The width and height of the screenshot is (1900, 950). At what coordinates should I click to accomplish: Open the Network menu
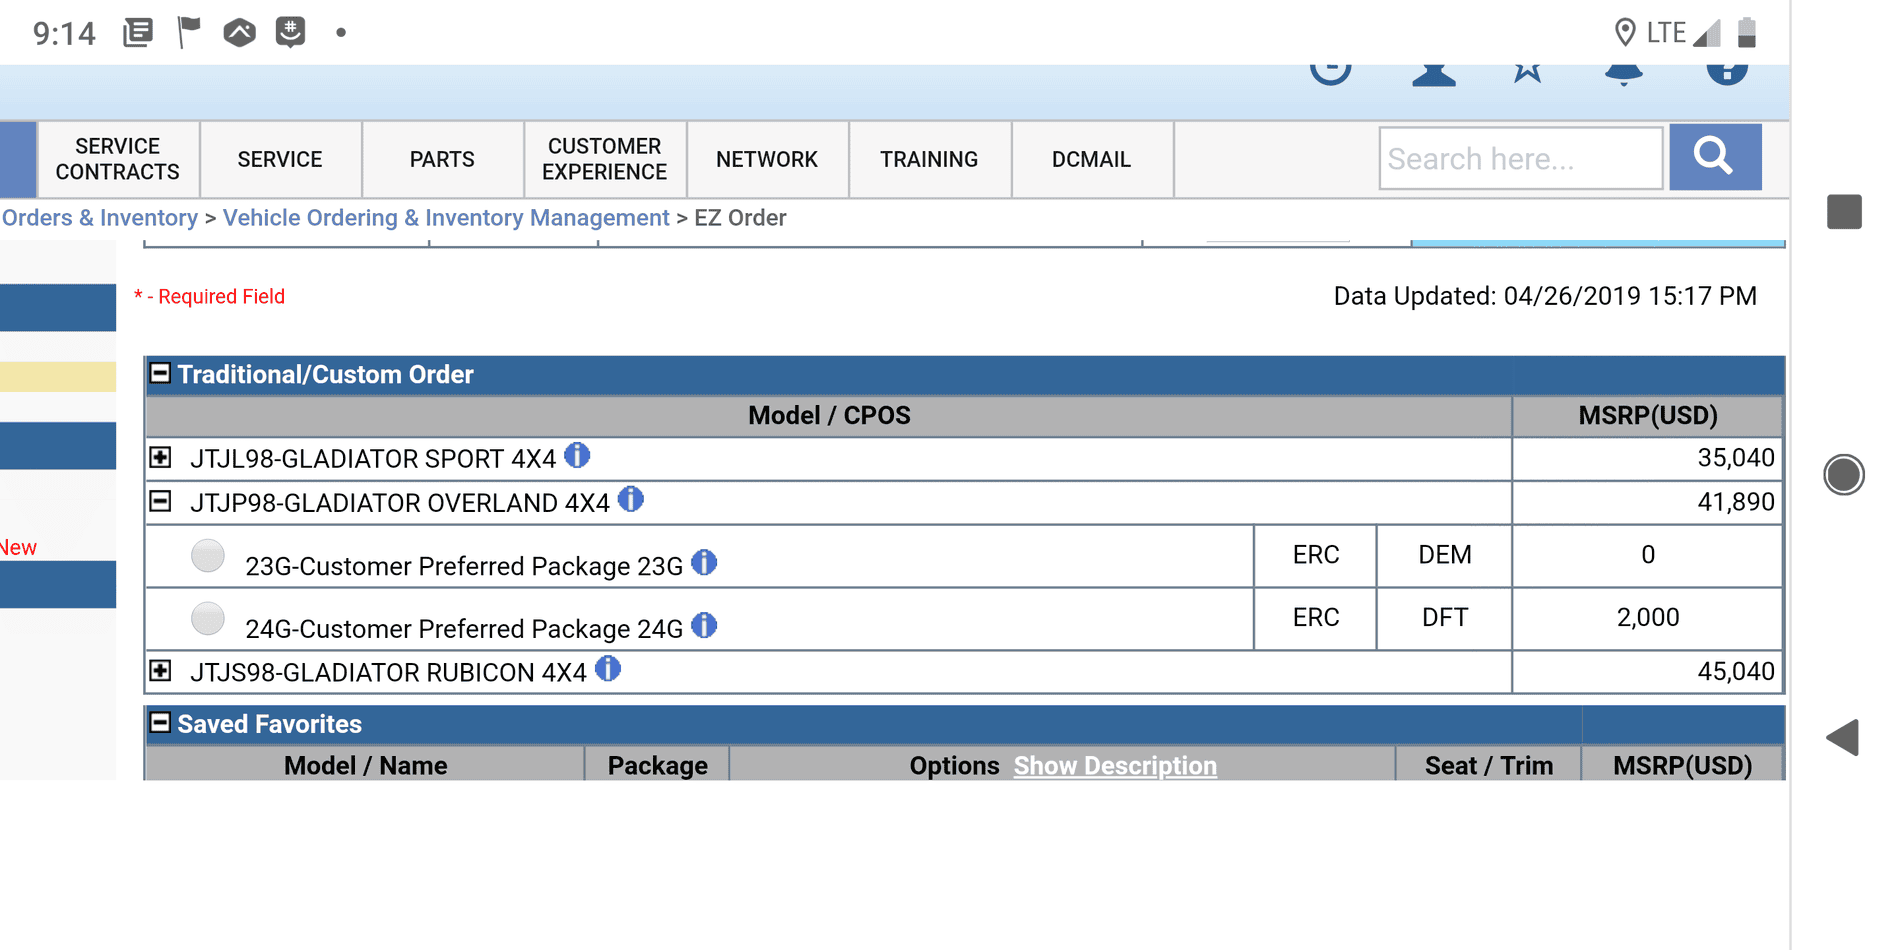tap(767, 159)
